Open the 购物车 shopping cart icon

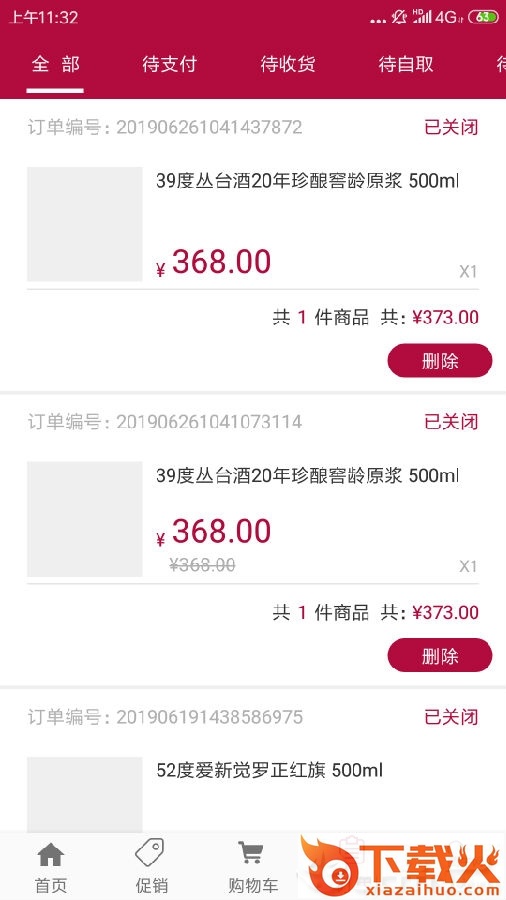pyautogui.click(x=252, y=854)
